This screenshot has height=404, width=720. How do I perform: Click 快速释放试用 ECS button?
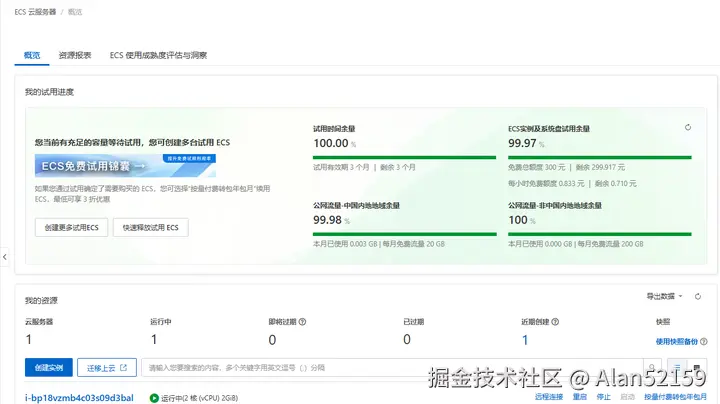[151, 227]
